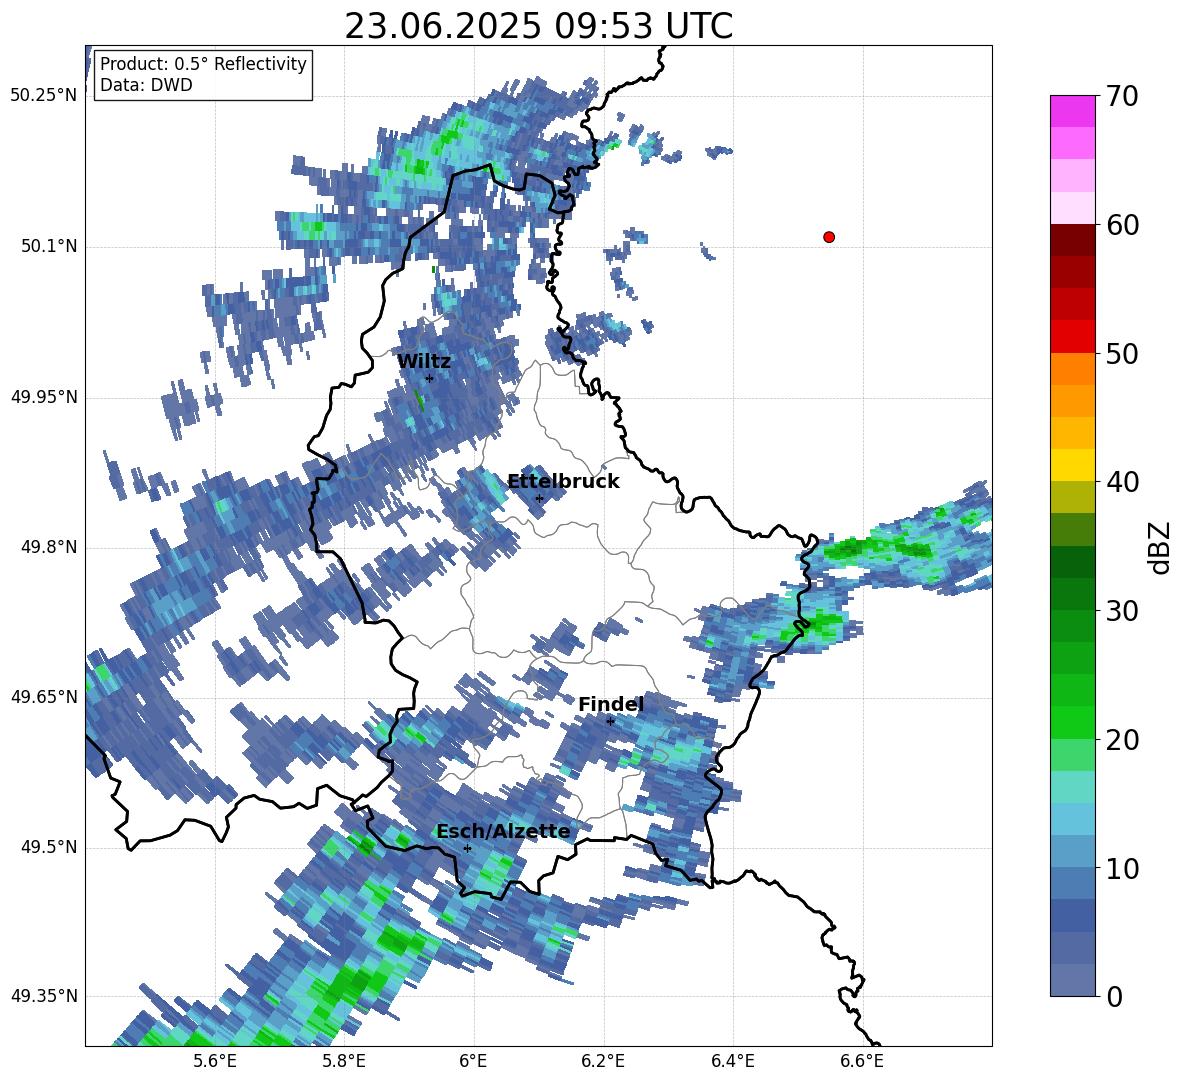Click the 49.65°N latitude label

point(44,696)
